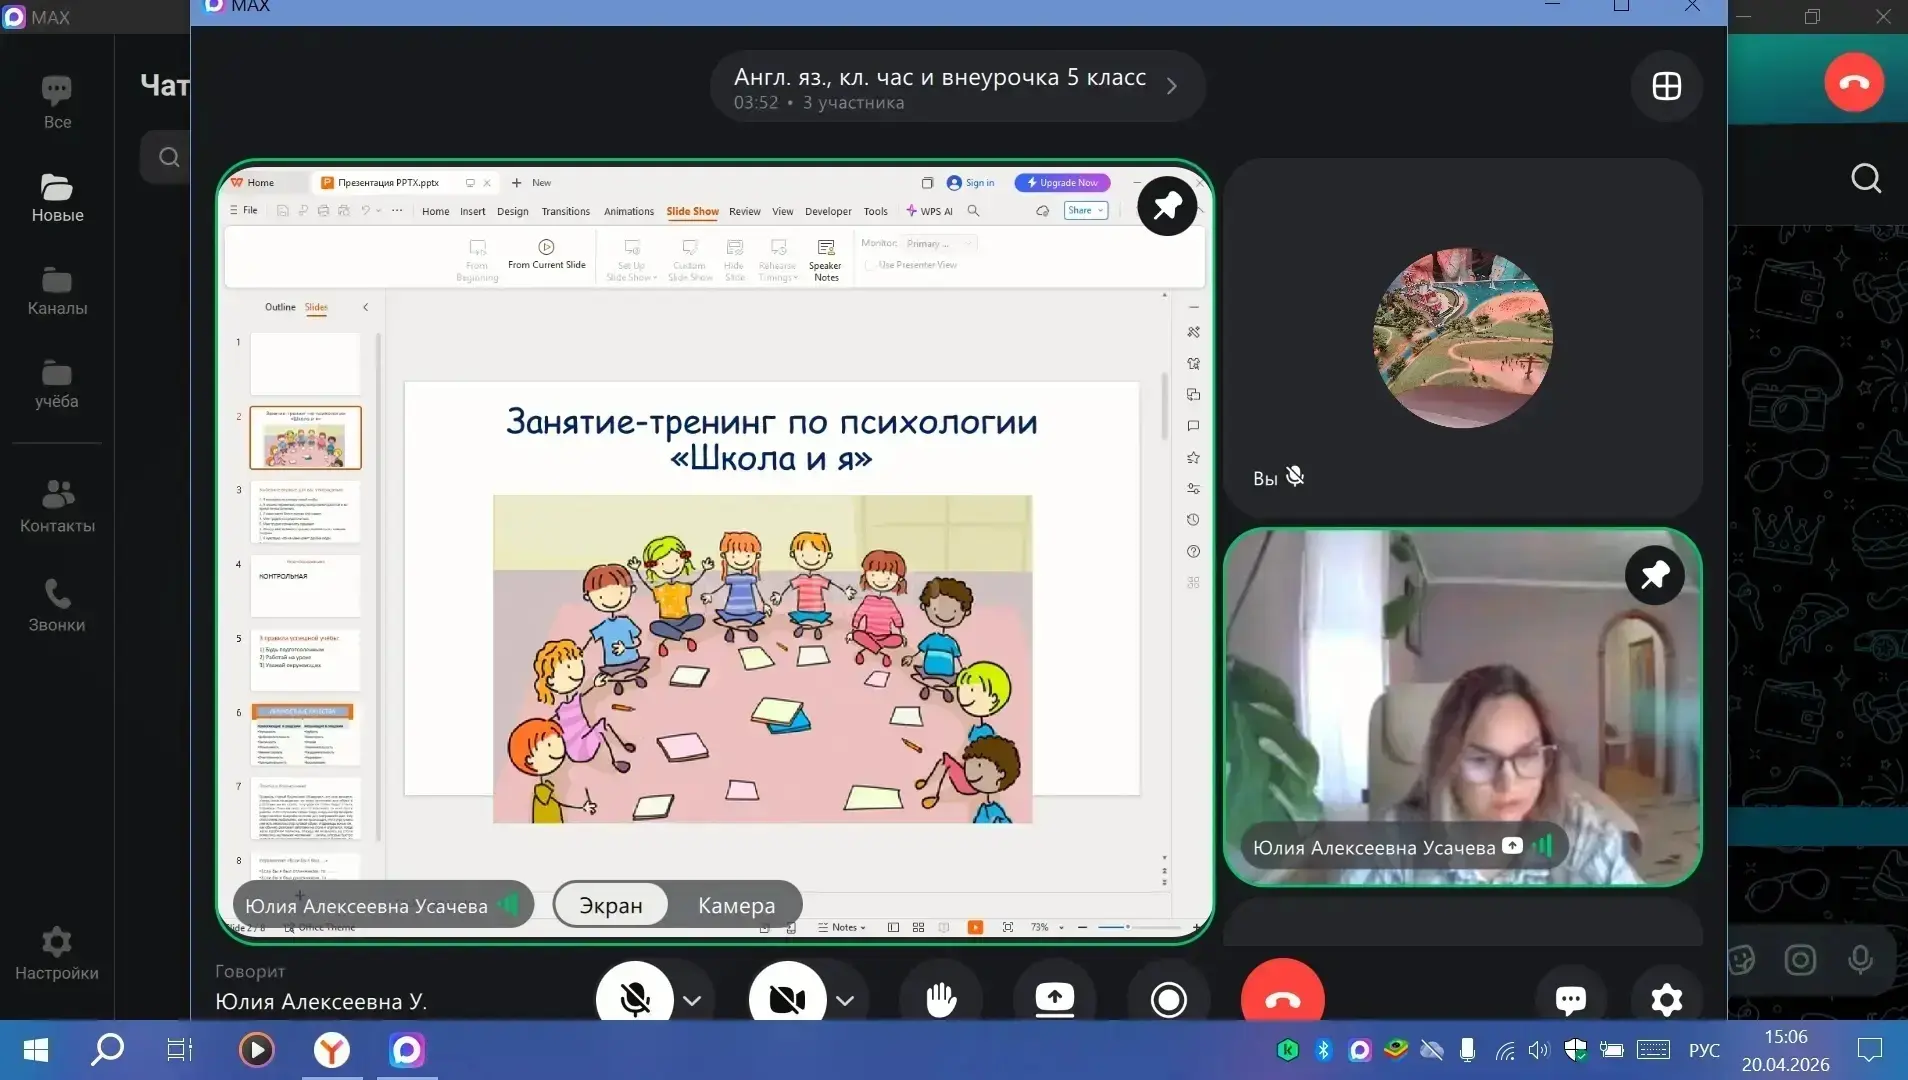Click the chat search magnifier icon
Viewport: 1908px width, 1080px height.
(x=169, y=157)
